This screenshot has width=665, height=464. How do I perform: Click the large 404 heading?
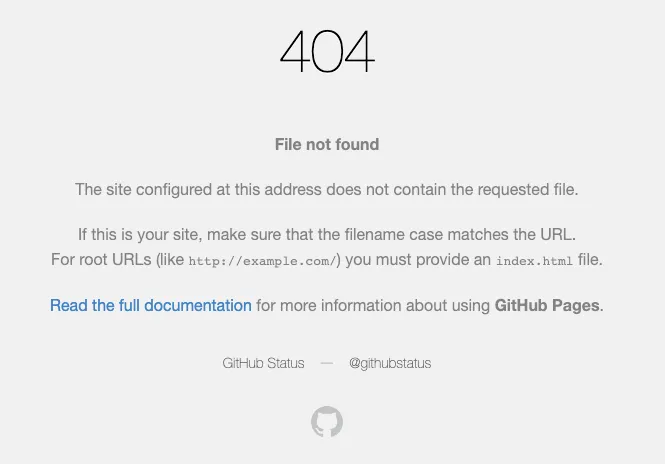[327, 51]
